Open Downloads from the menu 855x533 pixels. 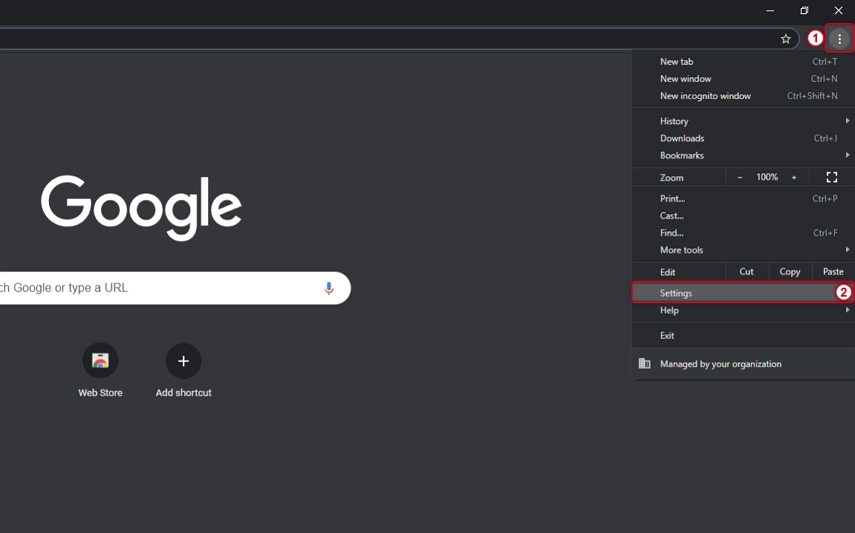coord(743,139)
